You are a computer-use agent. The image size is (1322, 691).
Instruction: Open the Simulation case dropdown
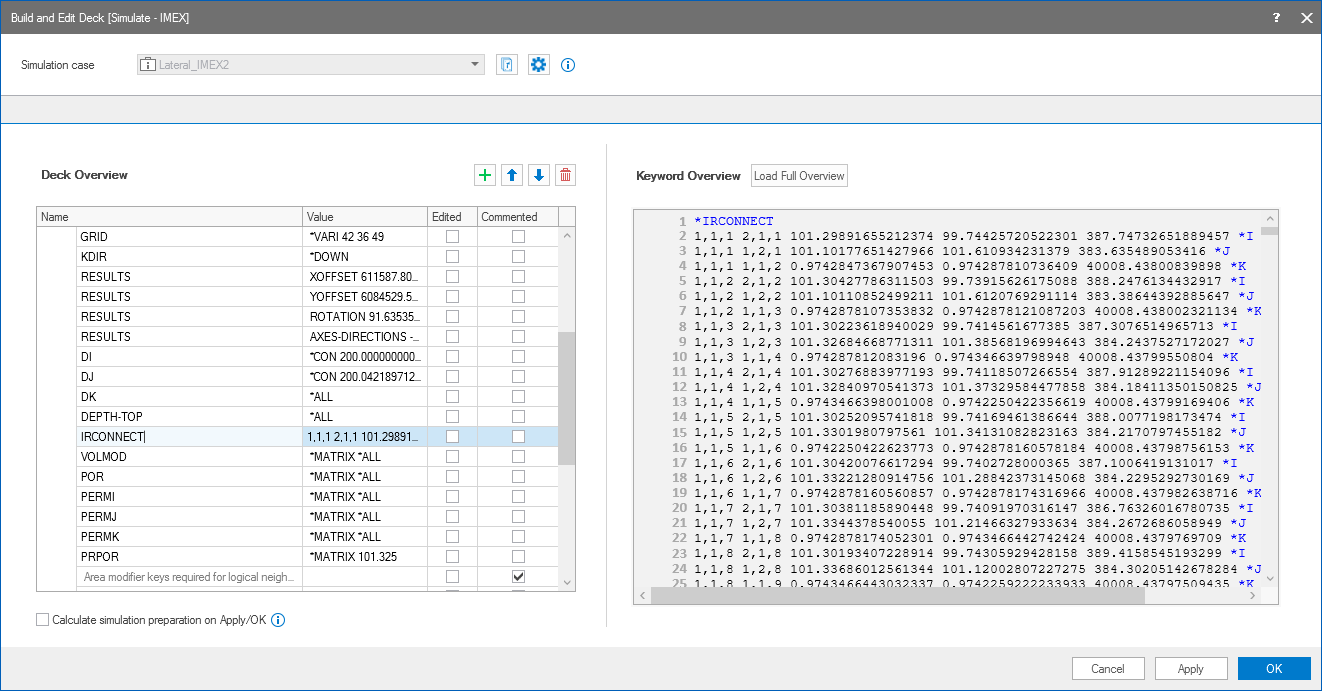pos(475,65)
